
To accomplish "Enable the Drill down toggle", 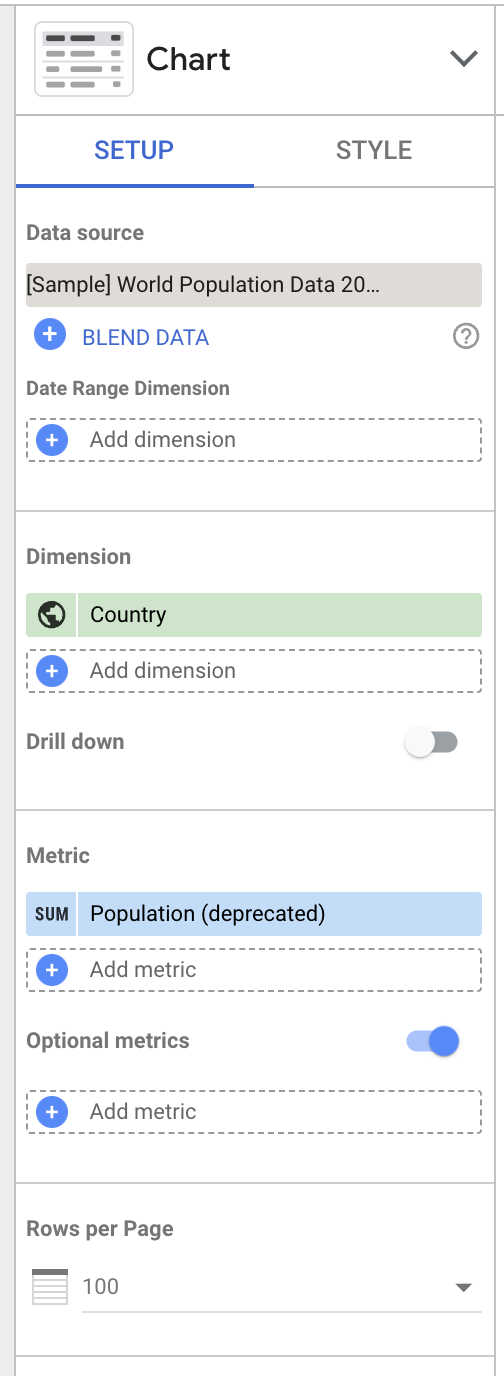I will pyautogui.click(x=430, y=742).
